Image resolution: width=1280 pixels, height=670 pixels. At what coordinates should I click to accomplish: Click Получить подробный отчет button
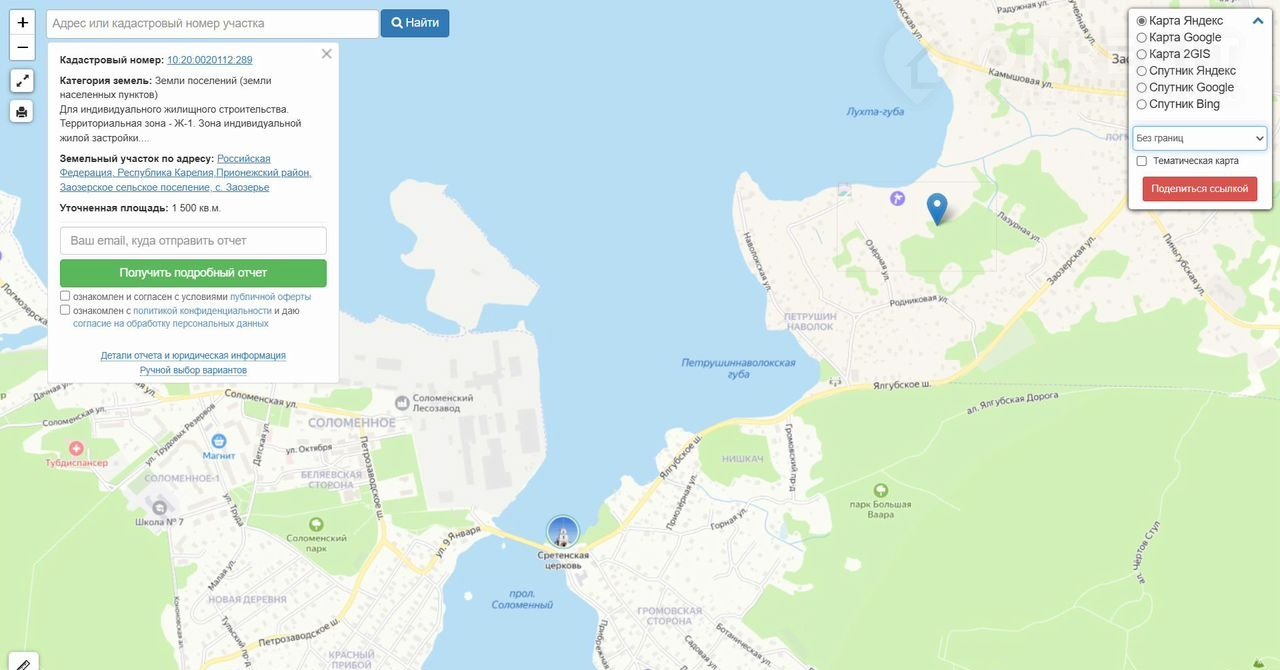click(193, 273)
